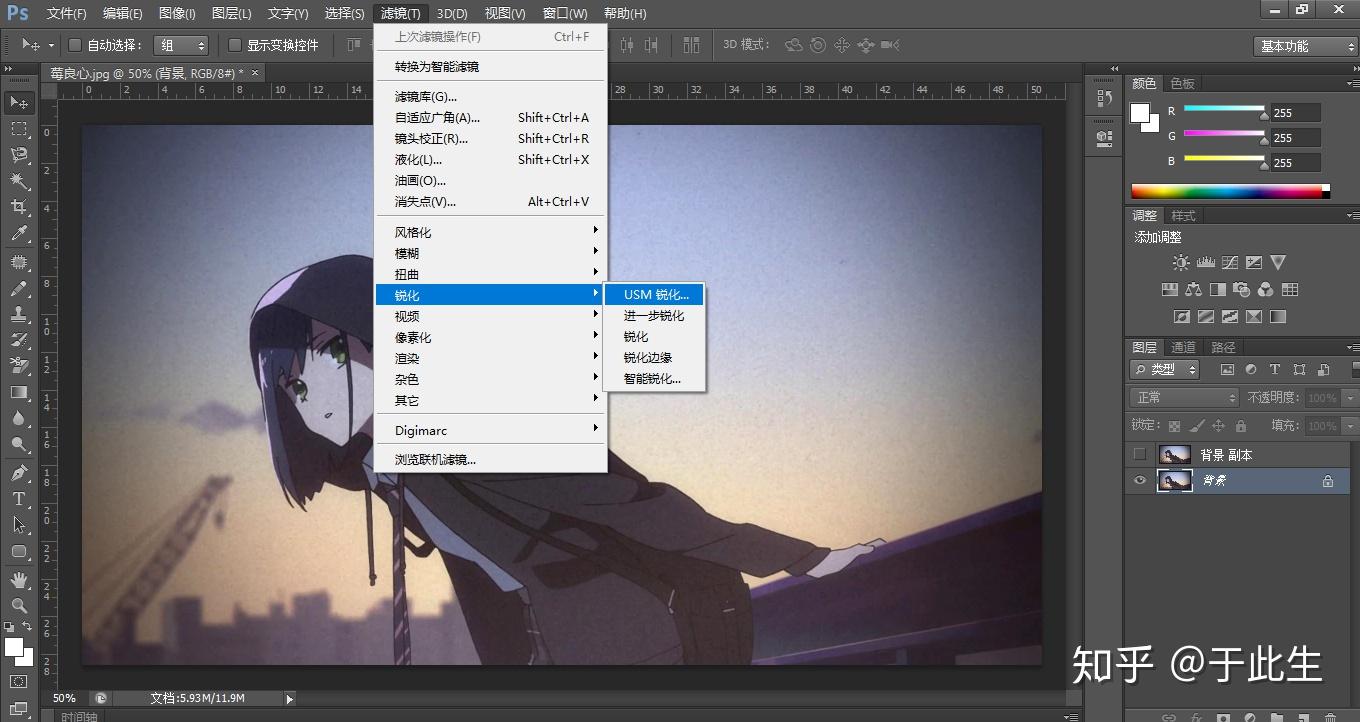
Task: Choose the Pen tool
Action: (x=19, y=472)
